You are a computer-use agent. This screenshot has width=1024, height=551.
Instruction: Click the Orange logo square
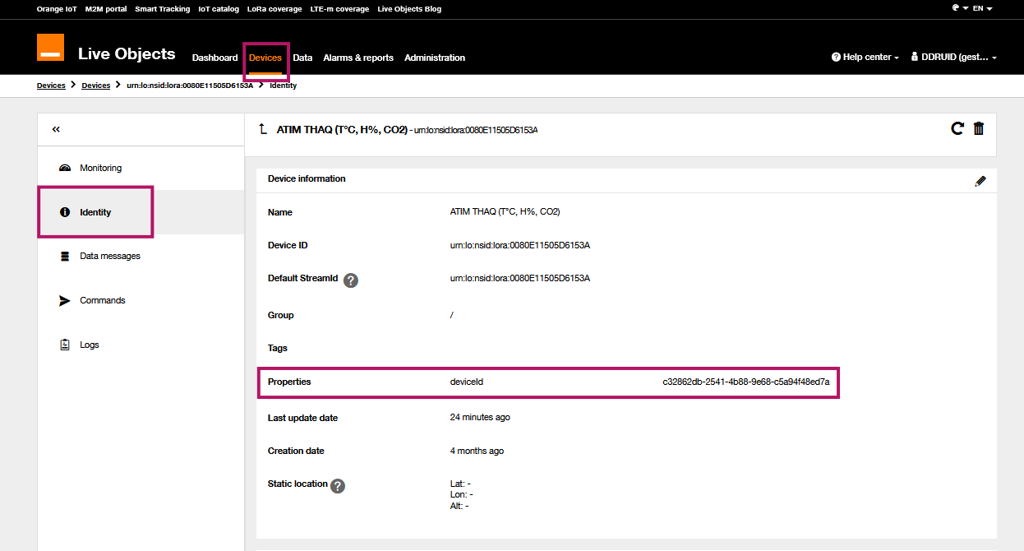point(50,47)
